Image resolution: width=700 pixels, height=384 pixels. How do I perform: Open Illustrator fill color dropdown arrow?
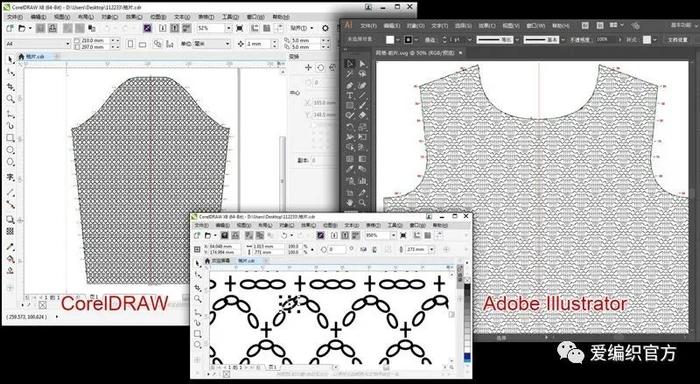(398, 40)
